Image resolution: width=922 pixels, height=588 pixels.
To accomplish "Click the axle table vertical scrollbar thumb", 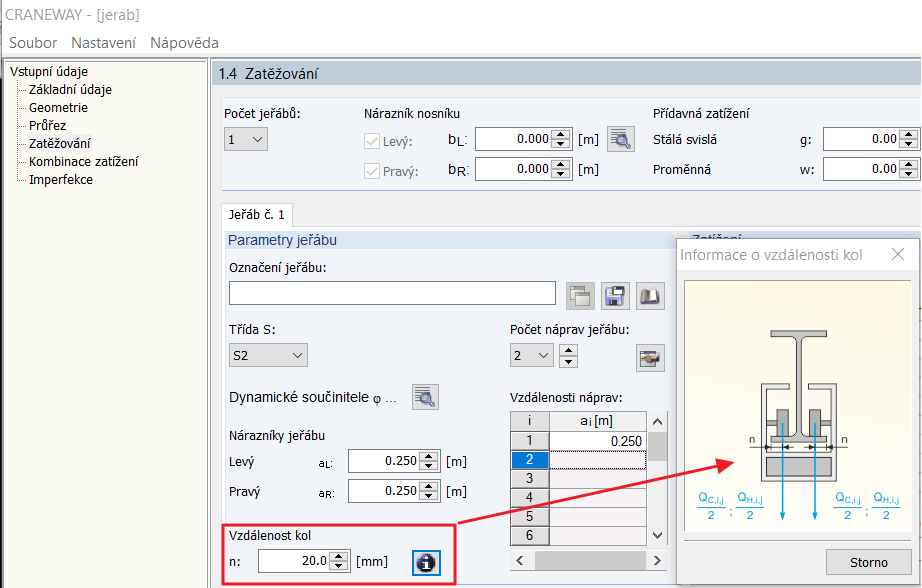I will (x=657, y=446).
